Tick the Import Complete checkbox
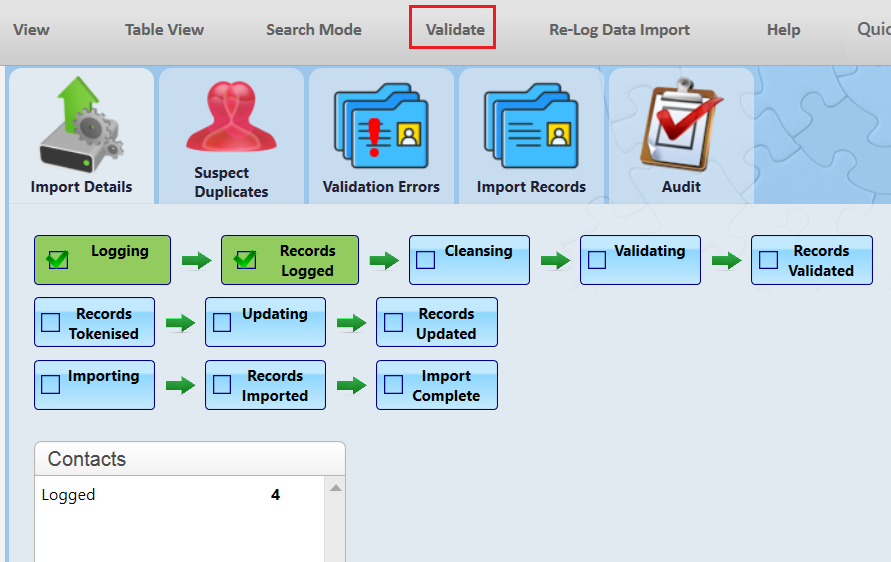Screen dimensions: 891x562 pos(393,385)
